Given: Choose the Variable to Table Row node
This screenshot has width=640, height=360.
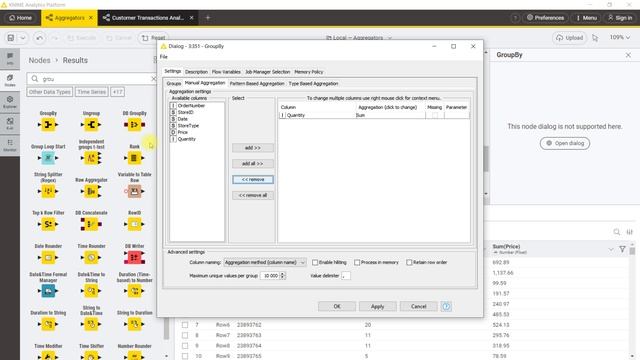Looking at the screenshot, I should [x=134, y=191].
